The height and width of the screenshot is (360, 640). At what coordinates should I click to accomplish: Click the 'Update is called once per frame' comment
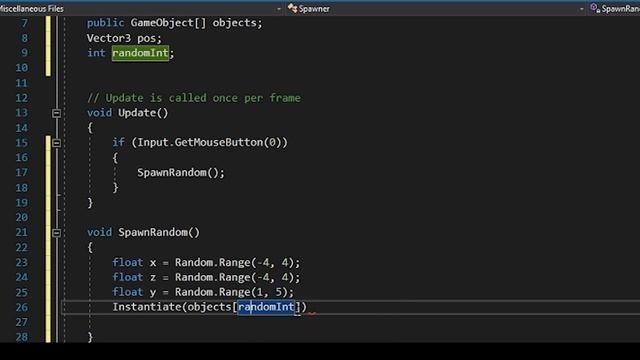click(x=194, y=98)
